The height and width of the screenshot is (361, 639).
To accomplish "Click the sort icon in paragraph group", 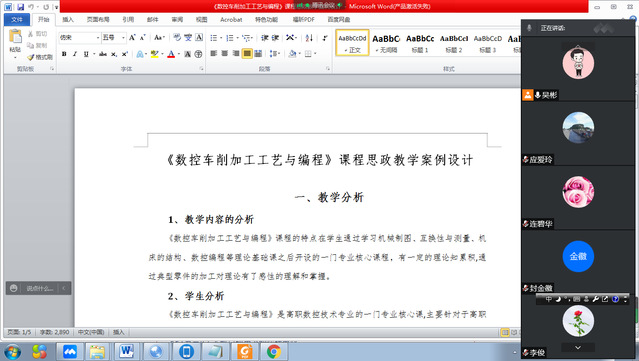I will (x=309, y=38).
